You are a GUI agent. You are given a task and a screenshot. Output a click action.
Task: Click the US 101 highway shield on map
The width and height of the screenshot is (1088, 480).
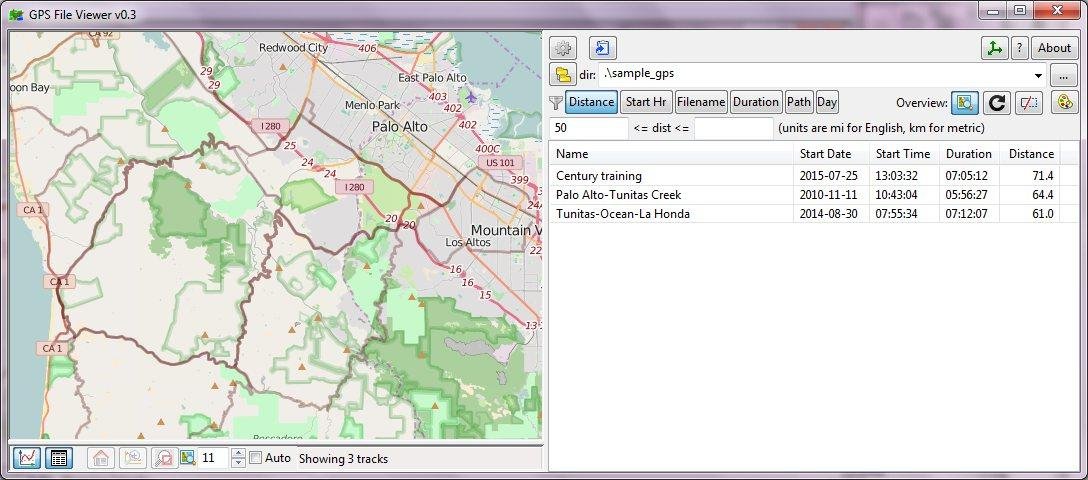tap(500, 162)
